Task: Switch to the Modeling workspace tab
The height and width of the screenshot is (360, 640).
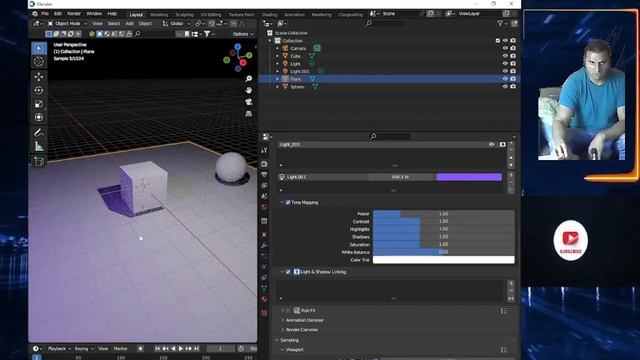Action: [x=159, y=15]
